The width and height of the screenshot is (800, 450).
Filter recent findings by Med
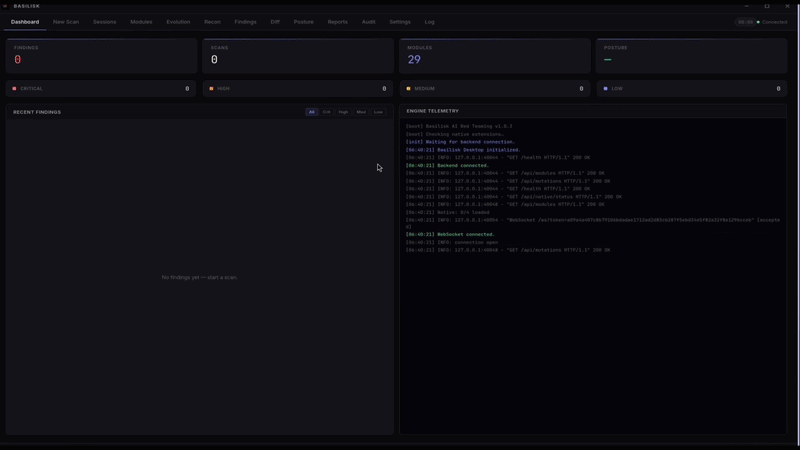[x=361, y=112]
